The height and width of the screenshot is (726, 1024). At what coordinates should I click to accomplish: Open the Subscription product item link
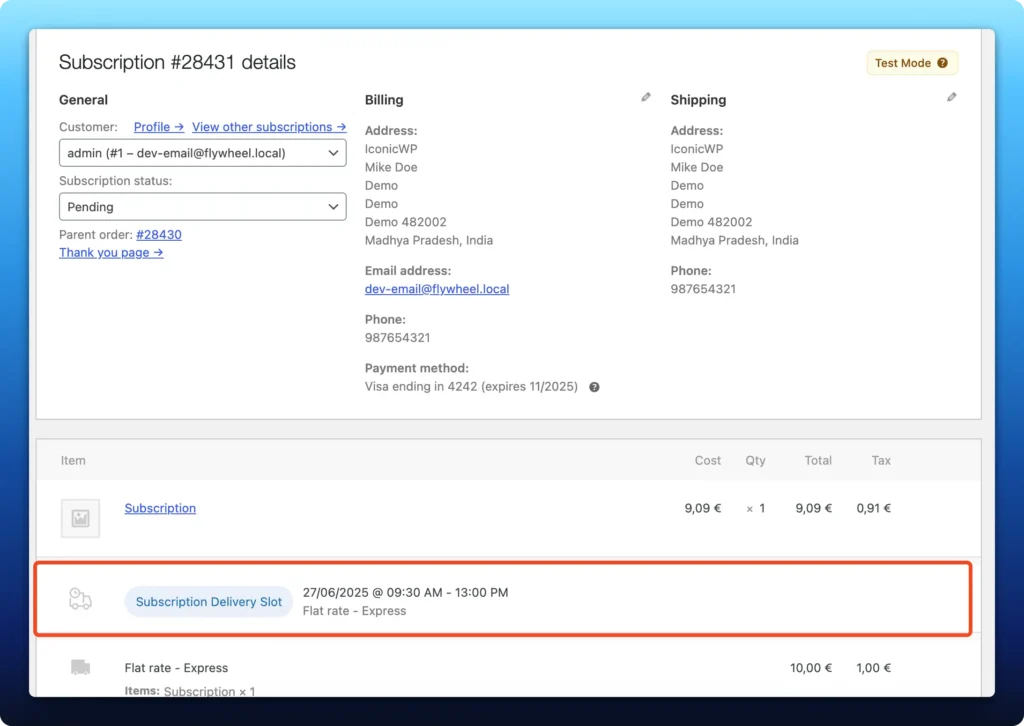click(x=160, y=508)
